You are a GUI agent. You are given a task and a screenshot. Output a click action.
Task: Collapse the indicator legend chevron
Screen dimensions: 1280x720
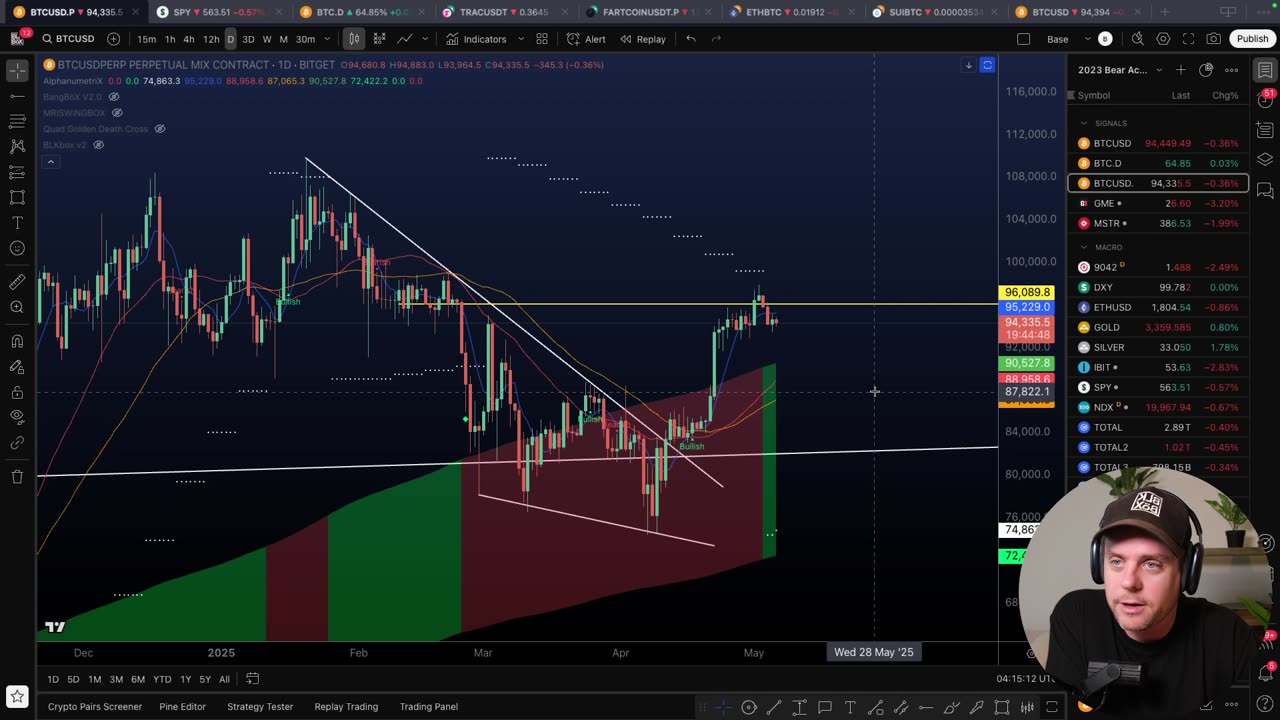point(50,161)
